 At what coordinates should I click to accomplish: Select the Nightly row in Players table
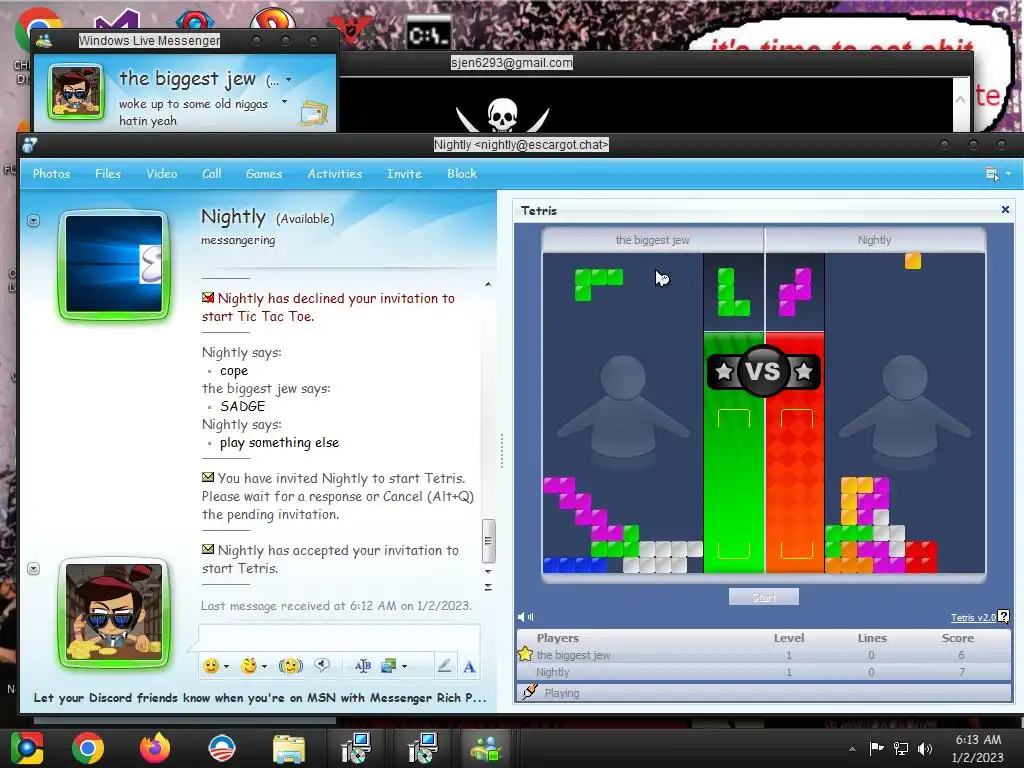coord(764,672)
